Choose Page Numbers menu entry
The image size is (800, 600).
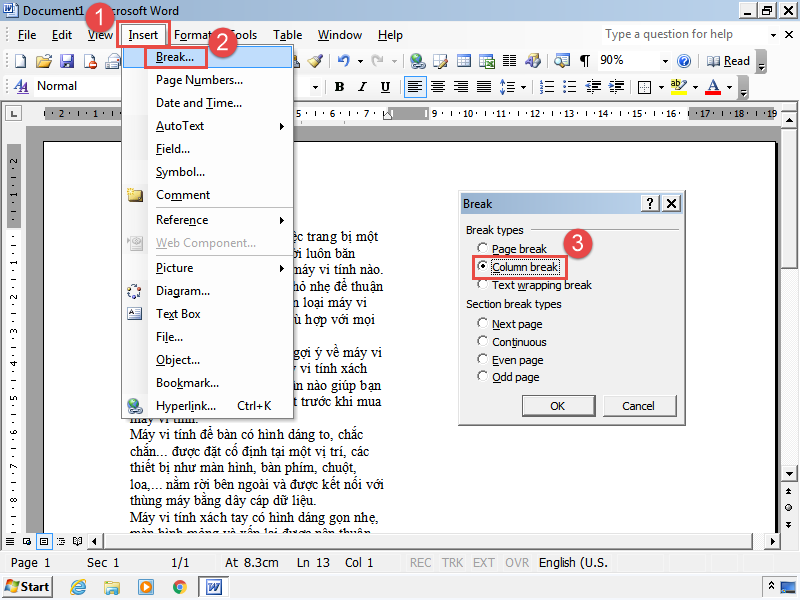(x=208, y=80)
